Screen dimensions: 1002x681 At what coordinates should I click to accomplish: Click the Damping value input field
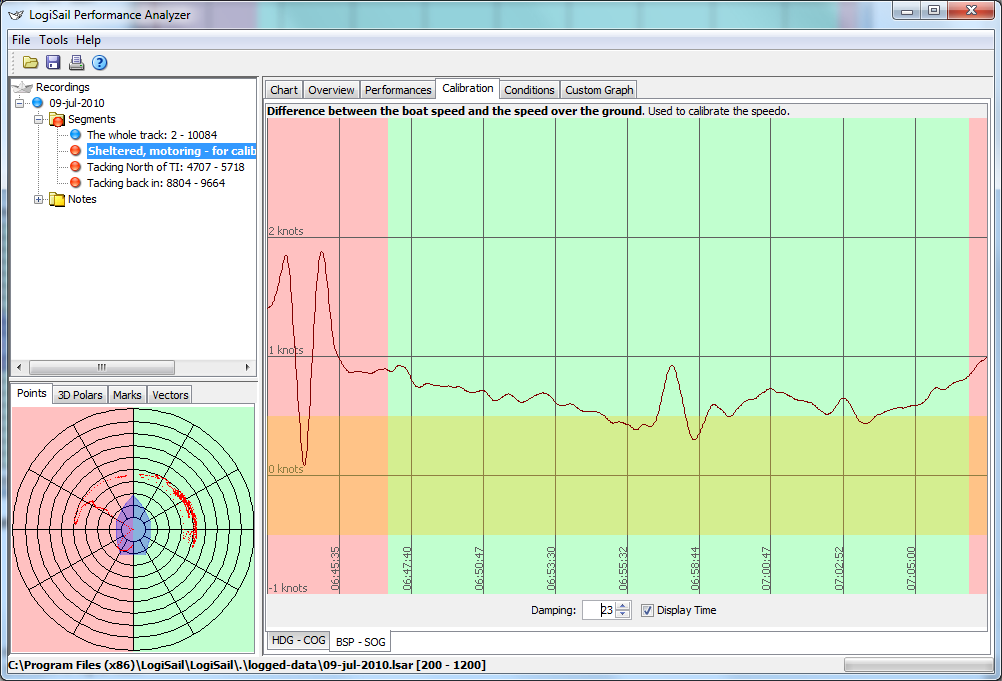(598, 610)
